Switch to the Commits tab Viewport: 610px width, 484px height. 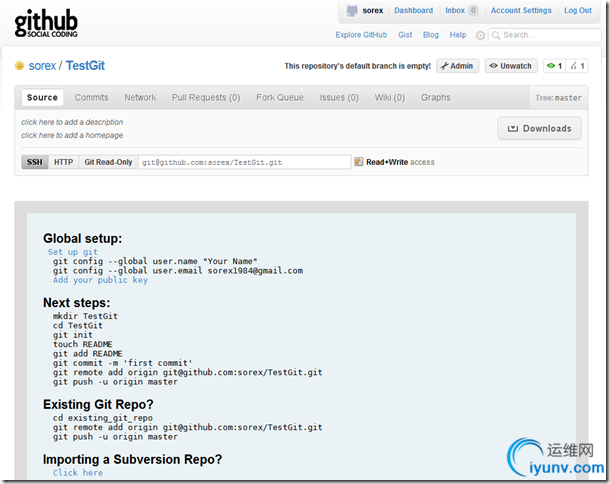(91, 97)
